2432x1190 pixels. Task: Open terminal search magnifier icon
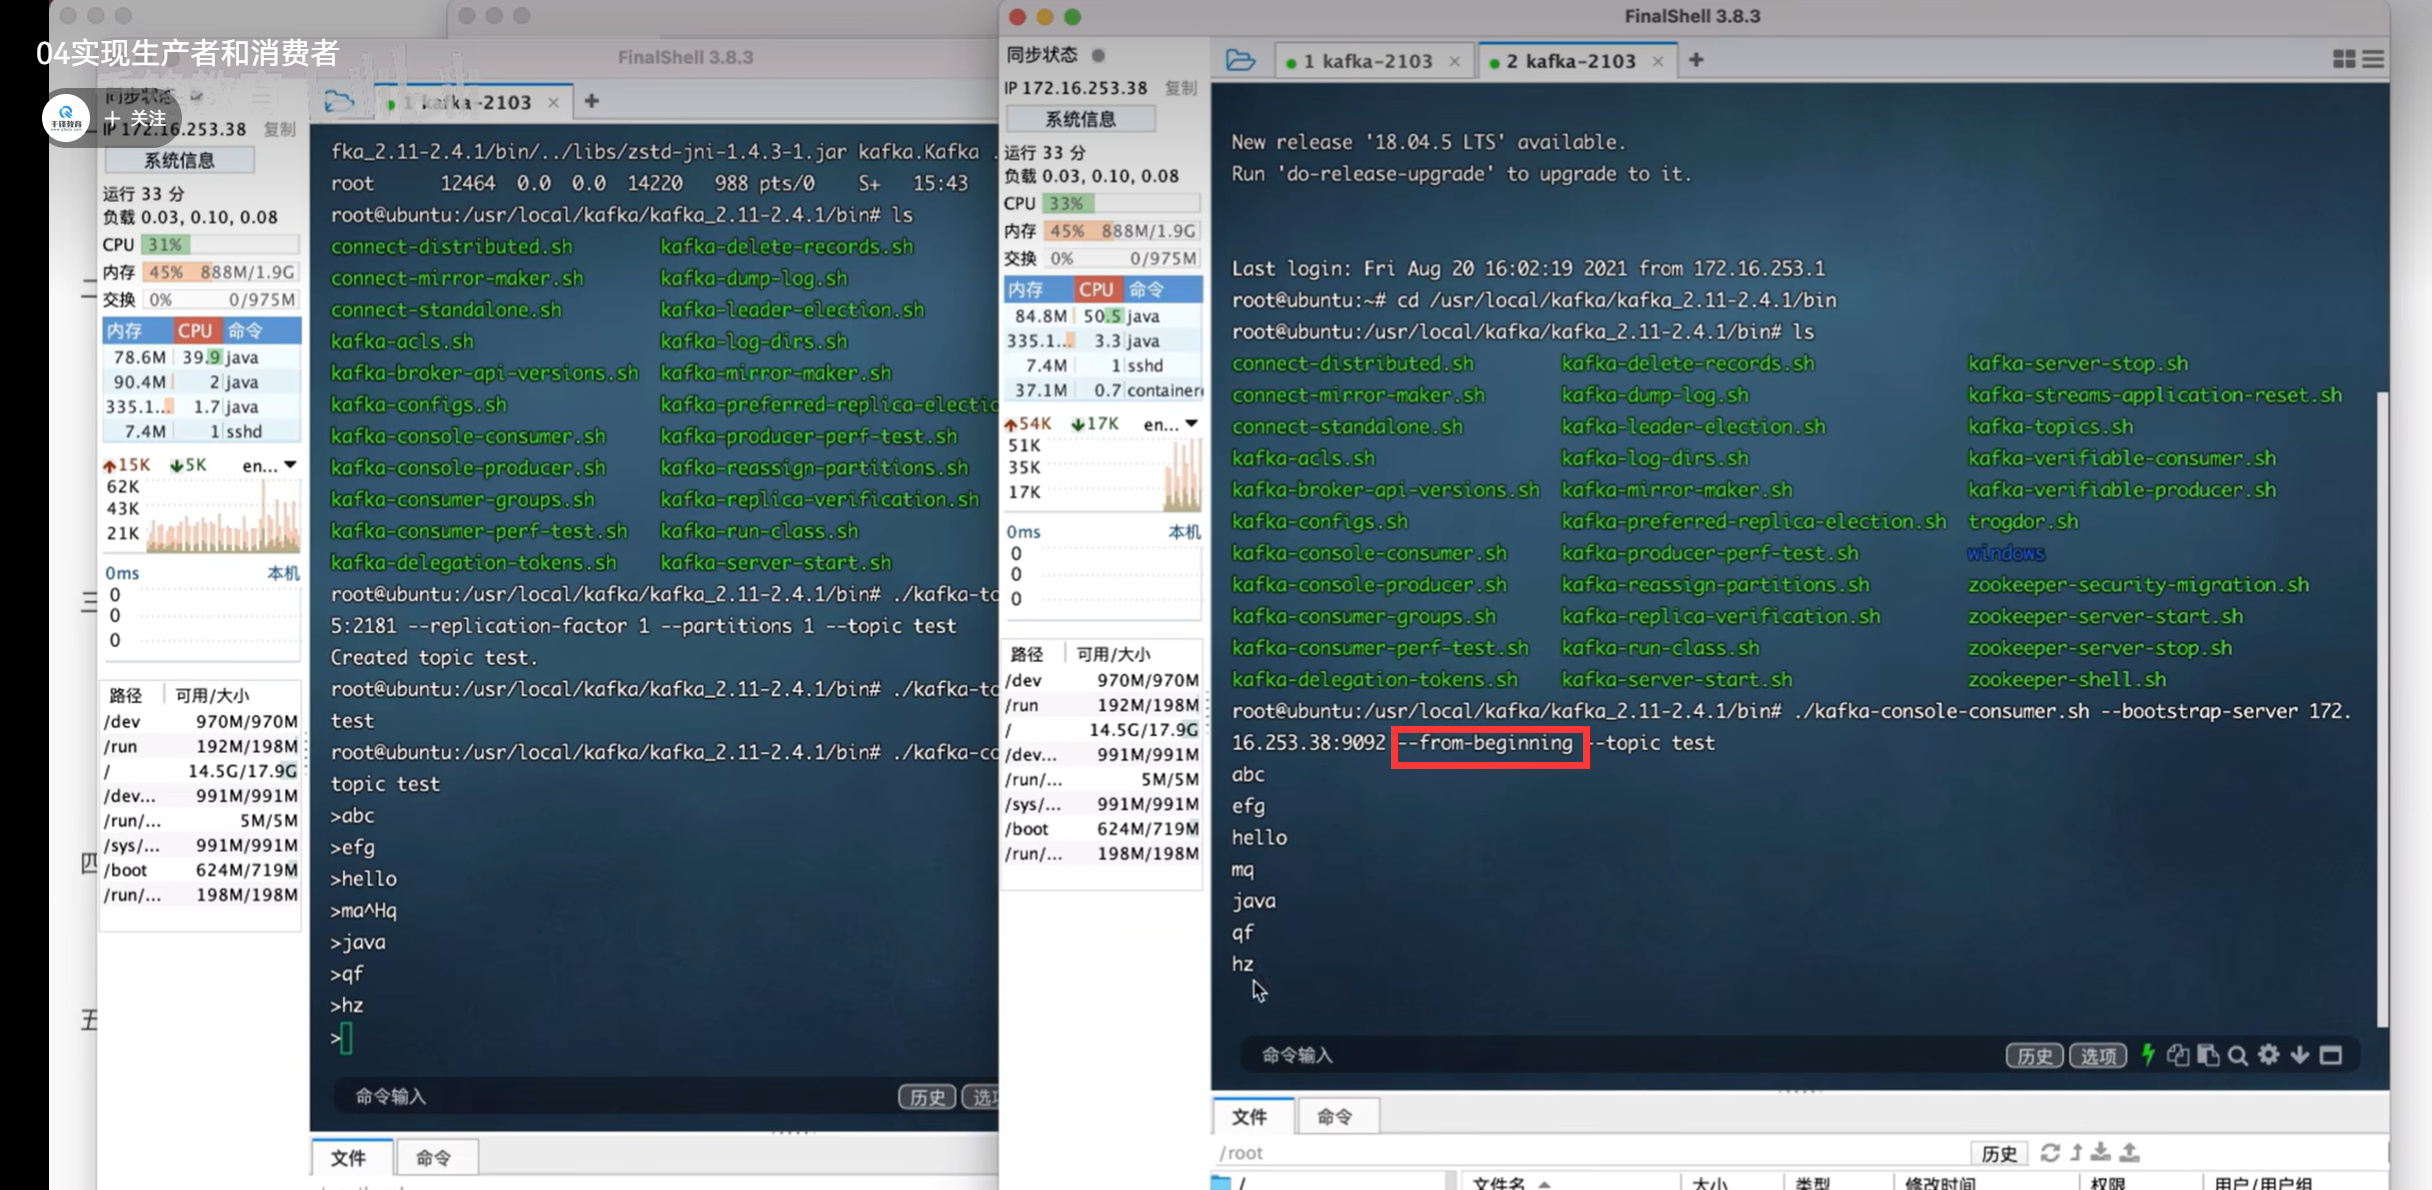click(x=2238, y=1055)
